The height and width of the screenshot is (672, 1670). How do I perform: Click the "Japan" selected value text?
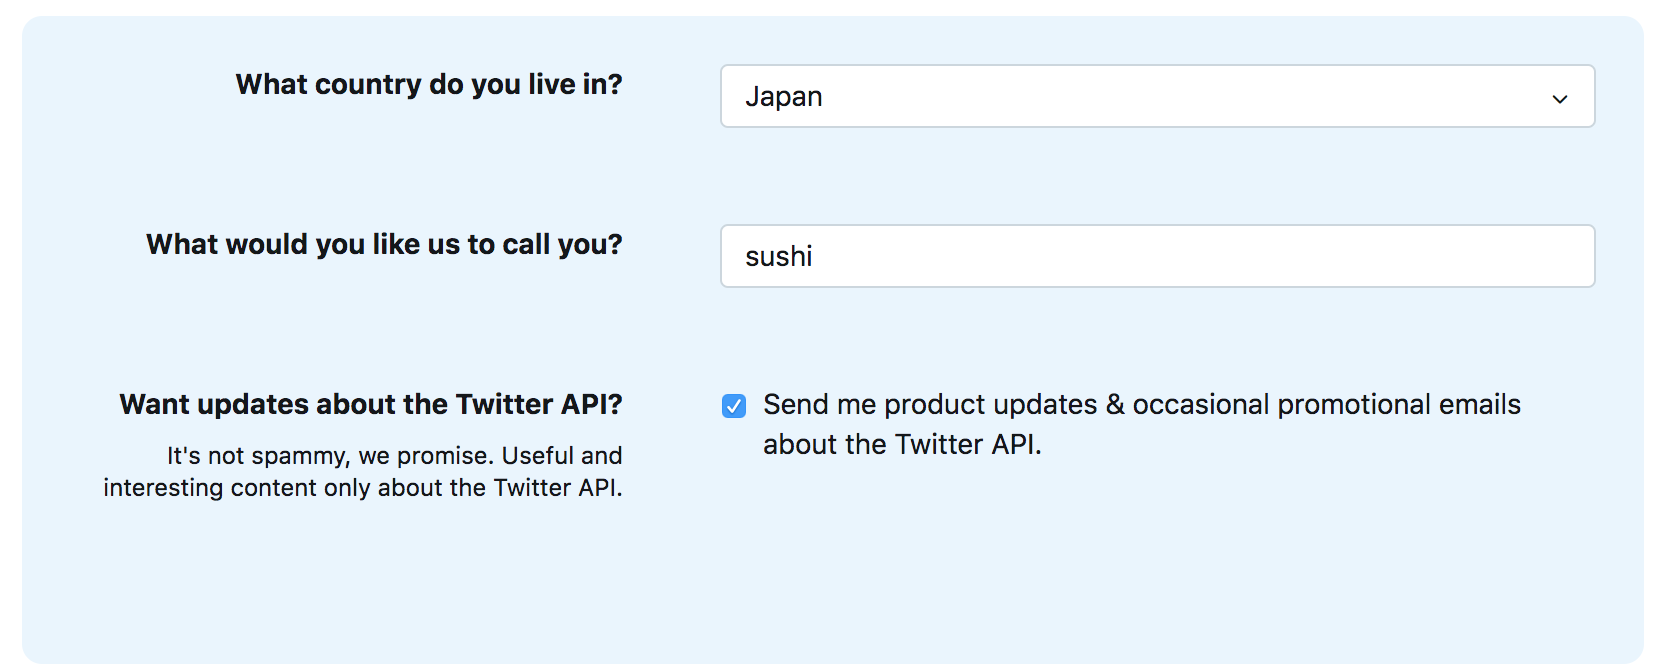point(784,97)
